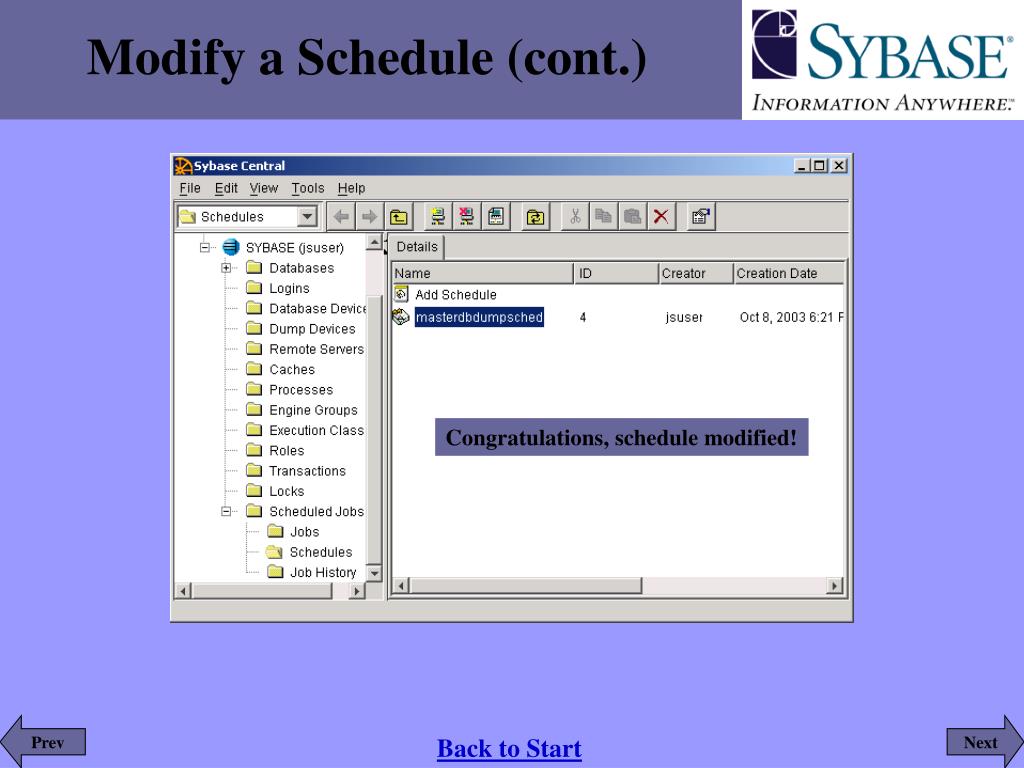This screenshot has width=1024, height=768.
Task: Select the Transactions tree item
Action: (x=308, y=470)
